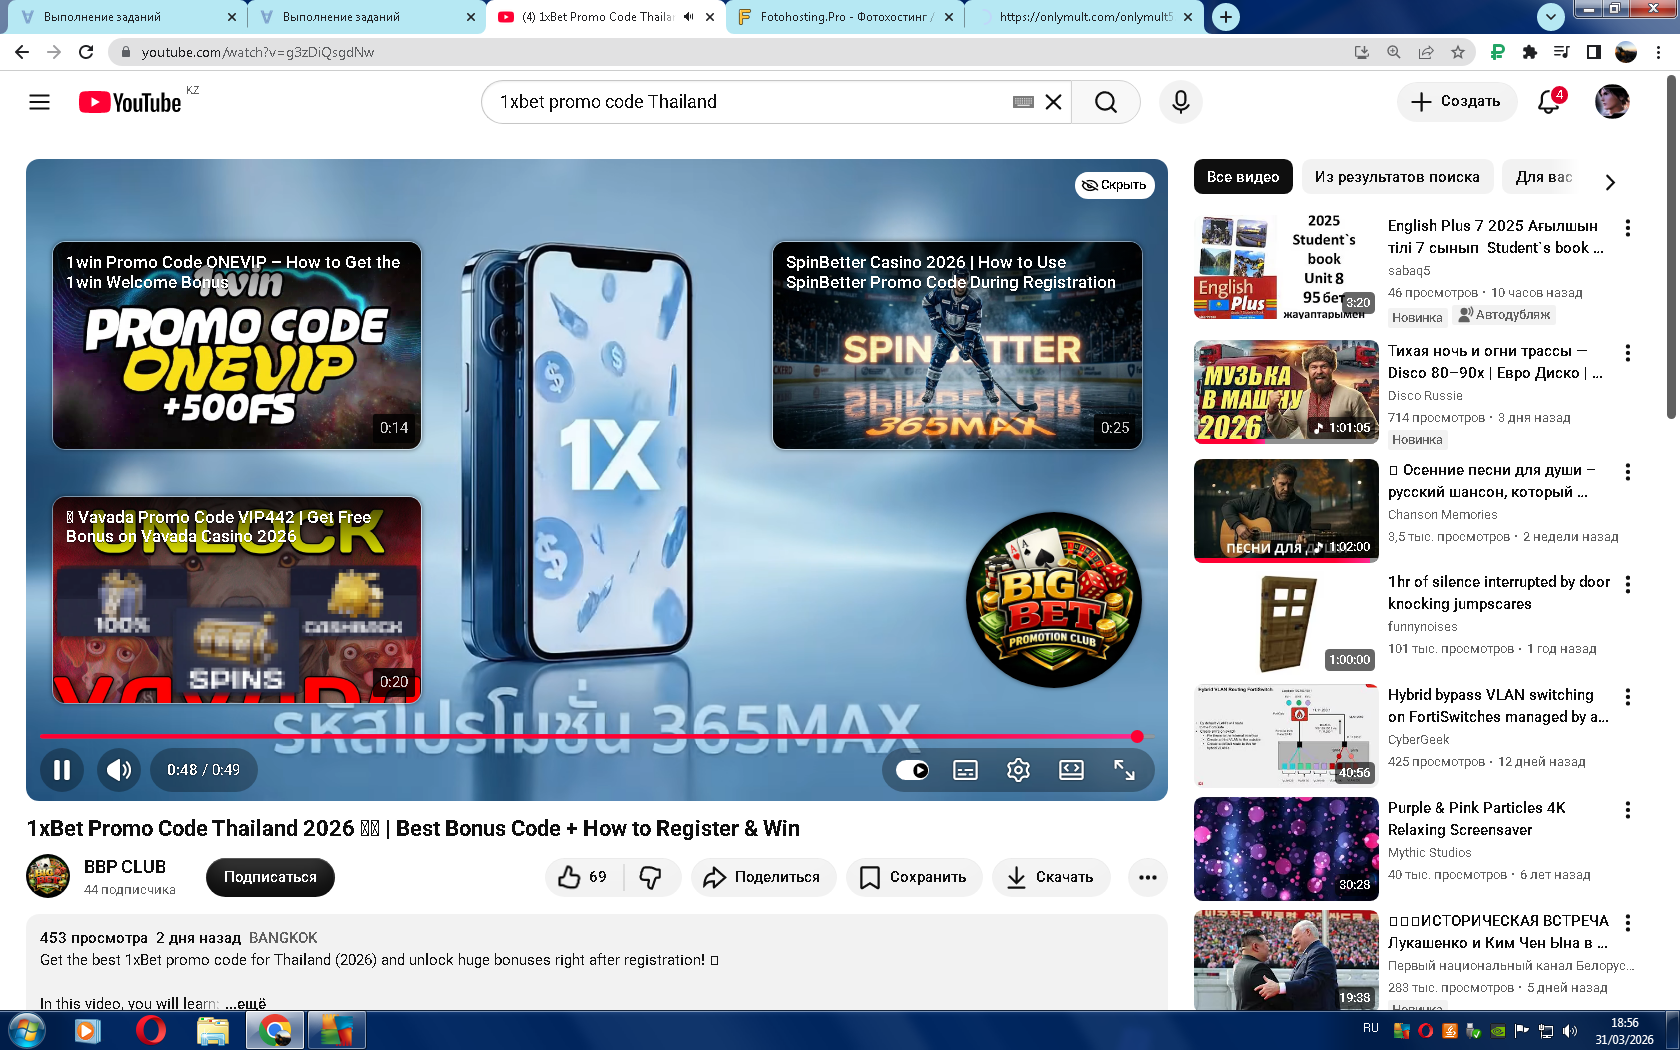Viewport: 1680px width, 1050px height.
Task: Reload the page
Action: 86,52
